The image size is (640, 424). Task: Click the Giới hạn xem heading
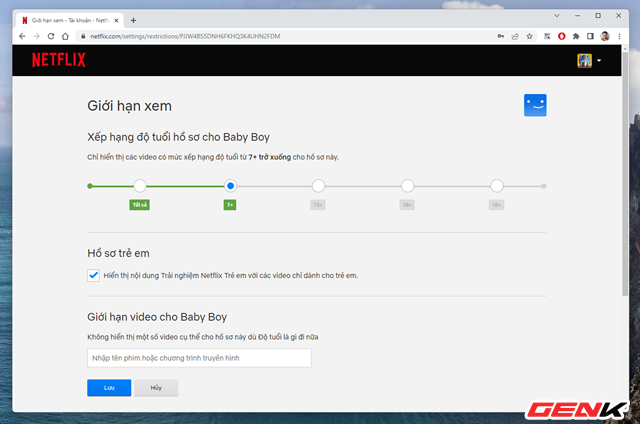129,106
